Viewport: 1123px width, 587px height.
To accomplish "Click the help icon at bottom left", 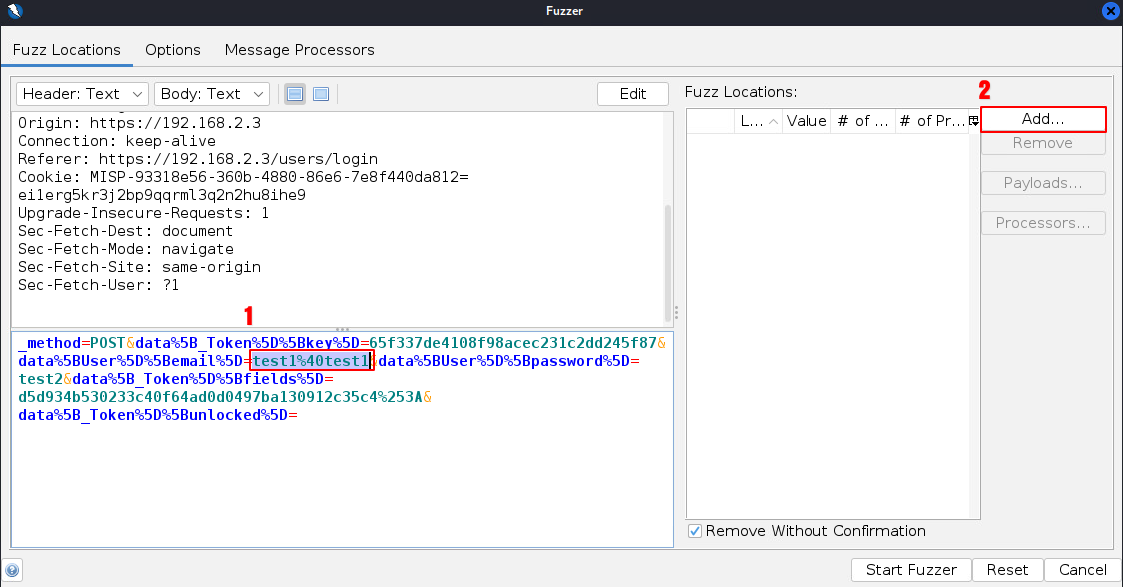I will (13, 570).
